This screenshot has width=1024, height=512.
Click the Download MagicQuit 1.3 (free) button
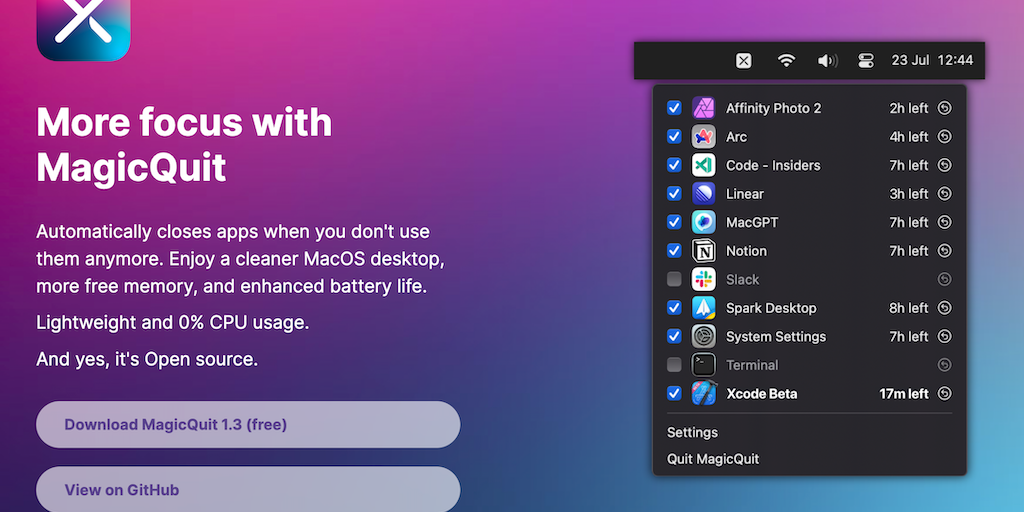tap(248, 424)
